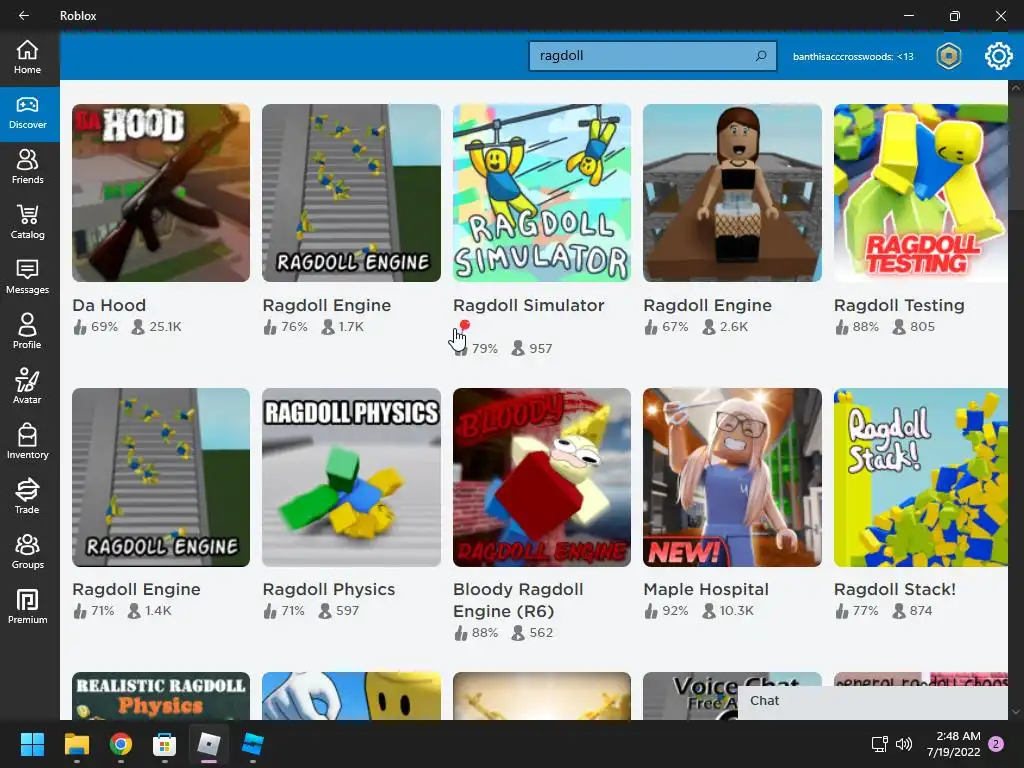Open the Avatar editor icon

tap(27, 387)
